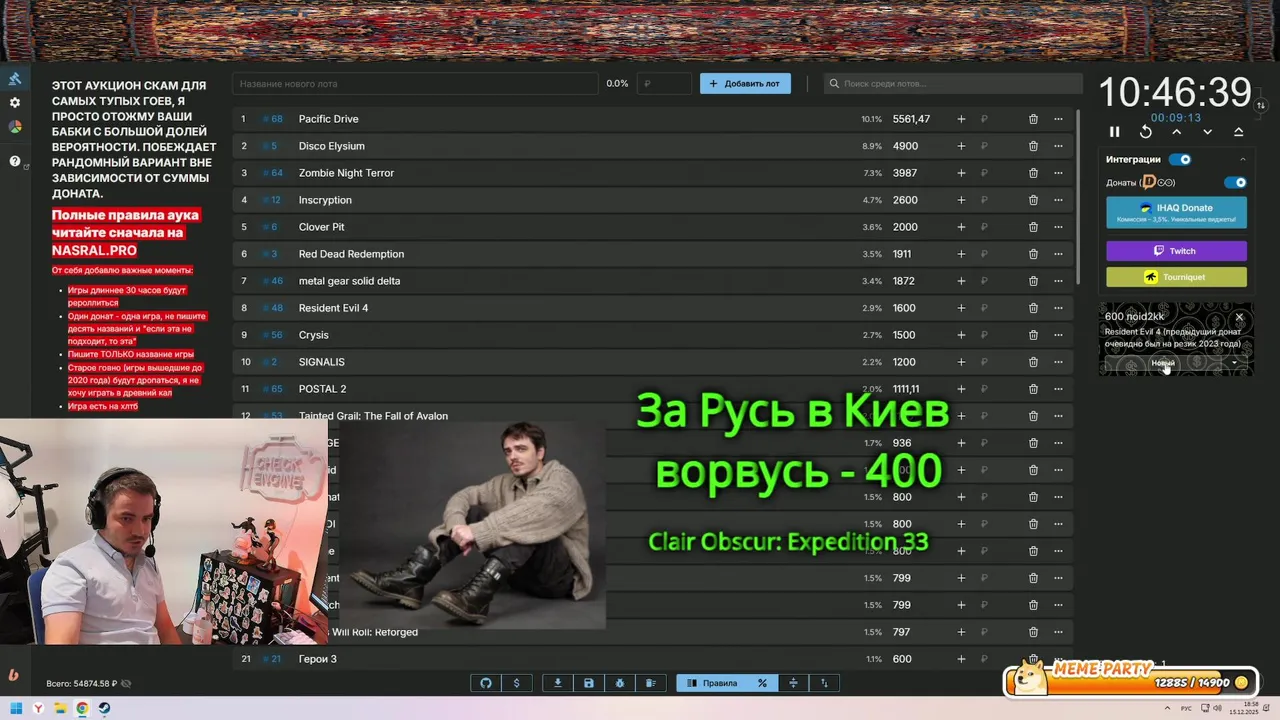This screenshot has height=720, width=1280.
Task: Click the lots list vertical scrollbar
Action: click(1078, 195)
